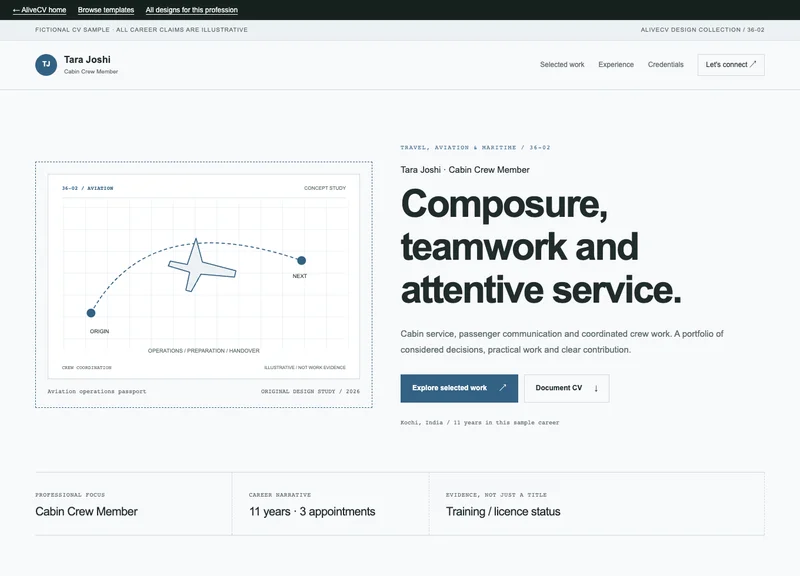Viewport: 800px width, 576px height.
Task: Click 'Tara Joshi · Cabin Crew Member' subtitle
Action: [x=465, y=170]
